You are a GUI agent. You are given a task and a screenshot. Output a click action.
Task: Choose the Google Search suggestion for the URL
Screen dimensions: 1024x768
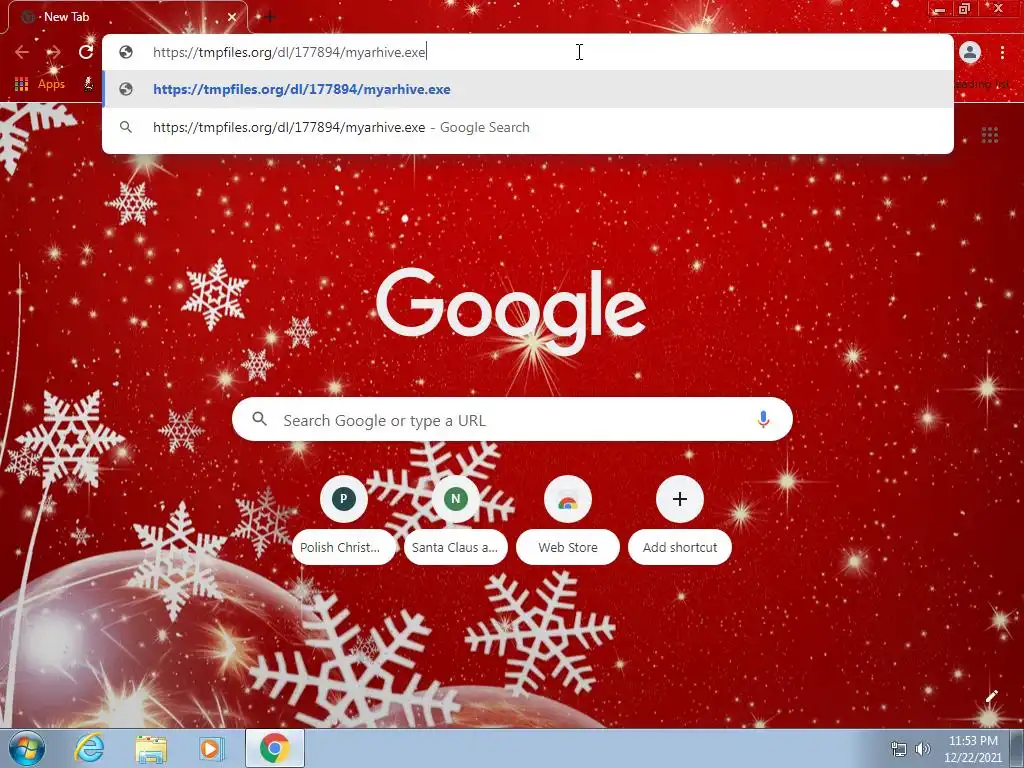pyautogui.click(x=528, y=127)
